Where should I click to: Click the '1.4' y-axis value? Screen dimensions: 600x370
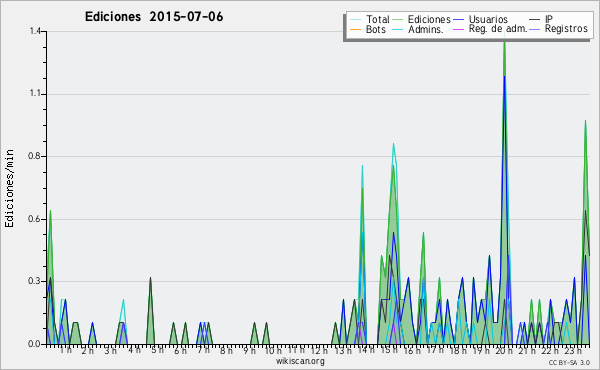[35, 31]
